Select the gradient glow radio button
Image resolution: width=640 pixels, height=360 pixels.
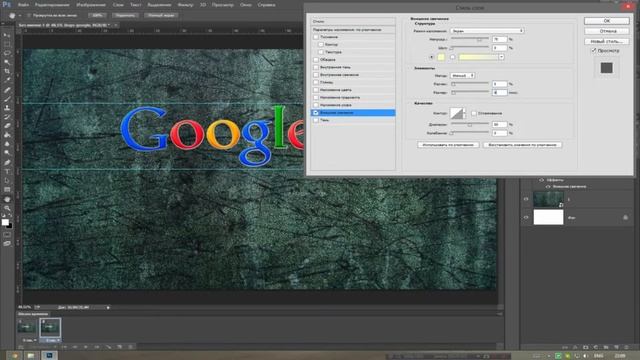[453, 57]
